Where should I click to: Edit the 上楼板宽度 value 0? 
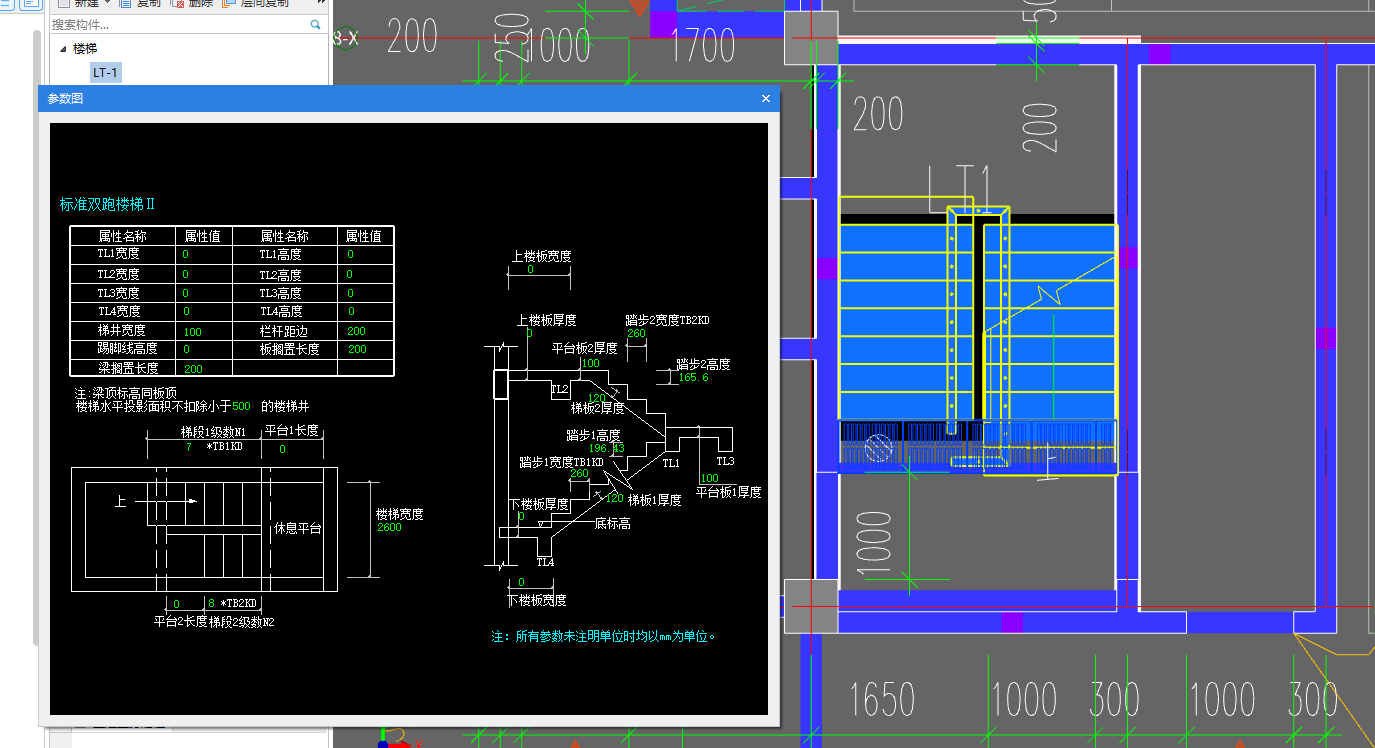click(530, 269)
